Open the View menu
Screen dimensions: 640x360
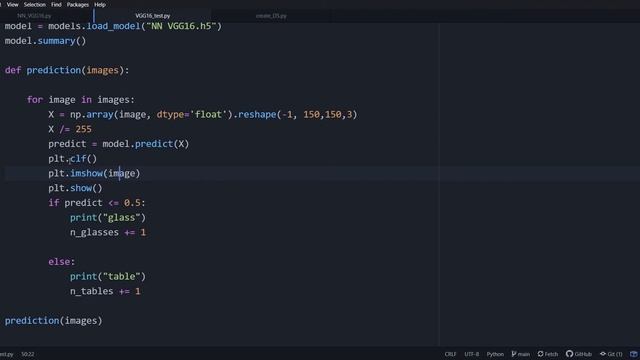click(x=13, y=4)
